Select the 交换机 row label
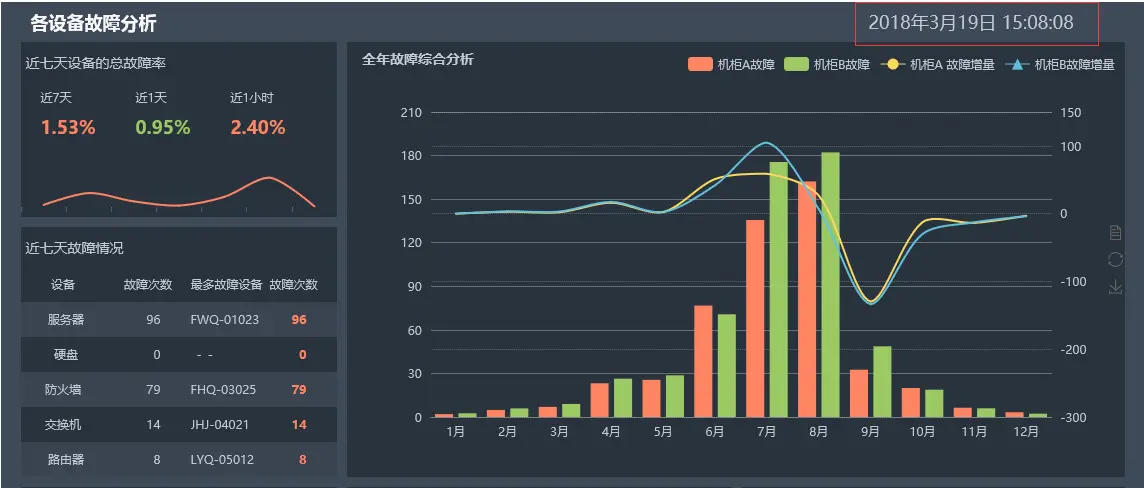1144x488 pixels. 63,425
